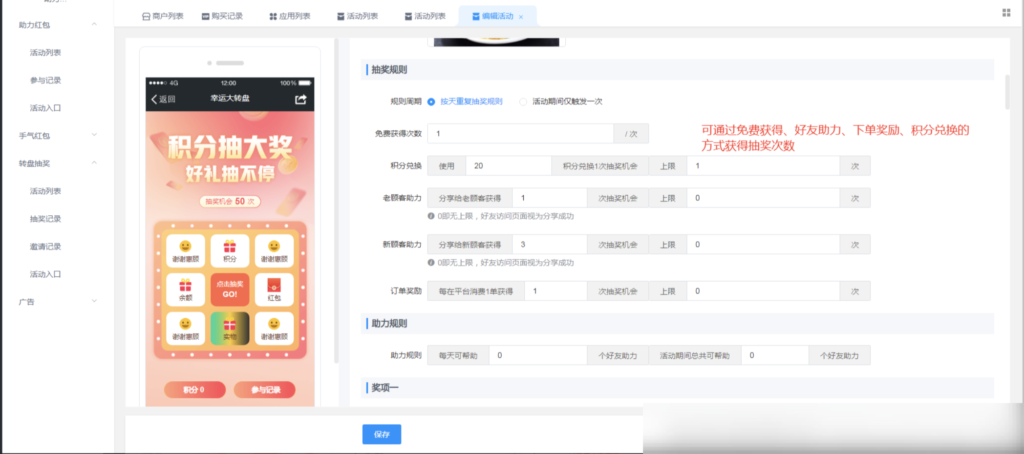Screen dimensions: 1024x454
Task: Click the phone preview panel scrollbar
Action: pyautogui.click(x=336, y=200)
